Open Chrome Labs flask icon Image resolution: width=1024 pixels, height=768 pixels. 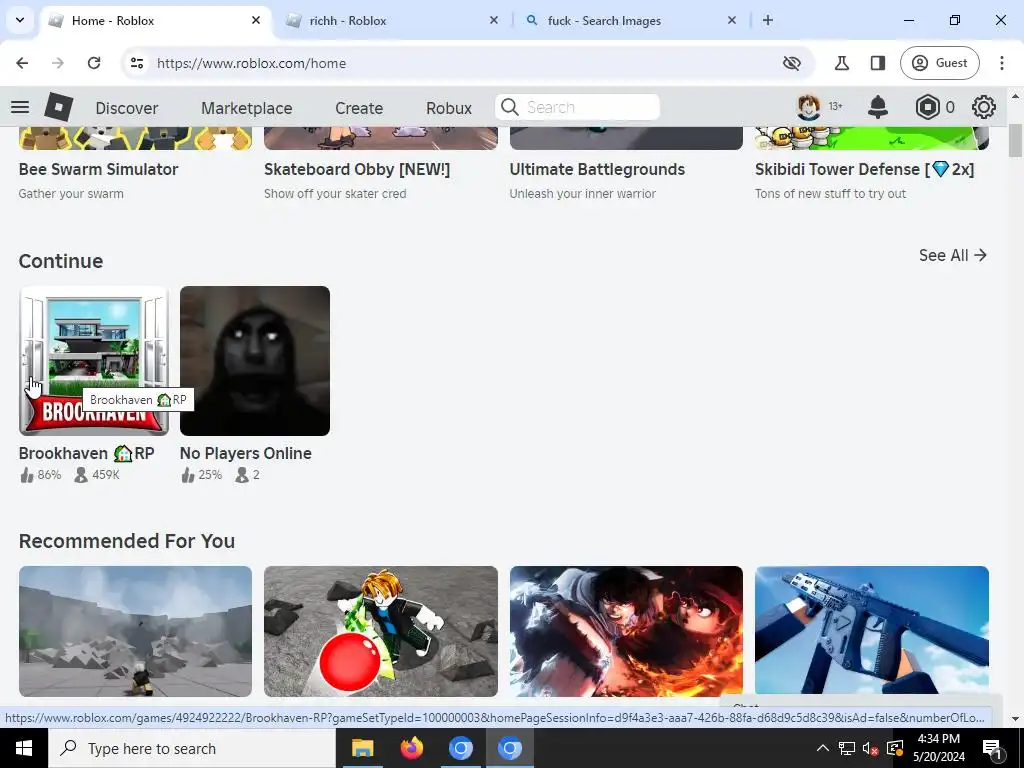842,63
